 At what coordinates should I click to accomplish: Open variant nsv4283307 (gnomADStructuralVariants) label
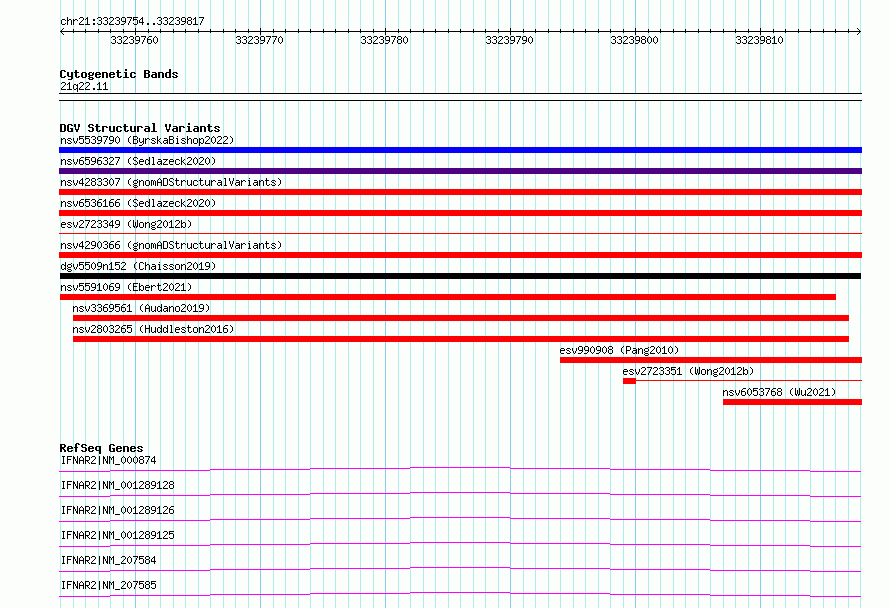(x=171, y=182)
